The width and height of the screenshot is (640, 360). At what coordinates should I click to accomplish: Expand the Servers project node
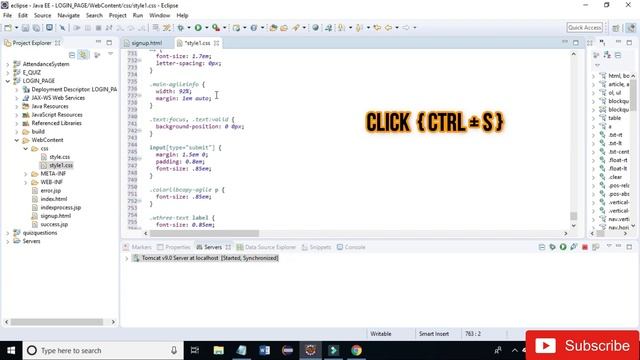(8, 241)
